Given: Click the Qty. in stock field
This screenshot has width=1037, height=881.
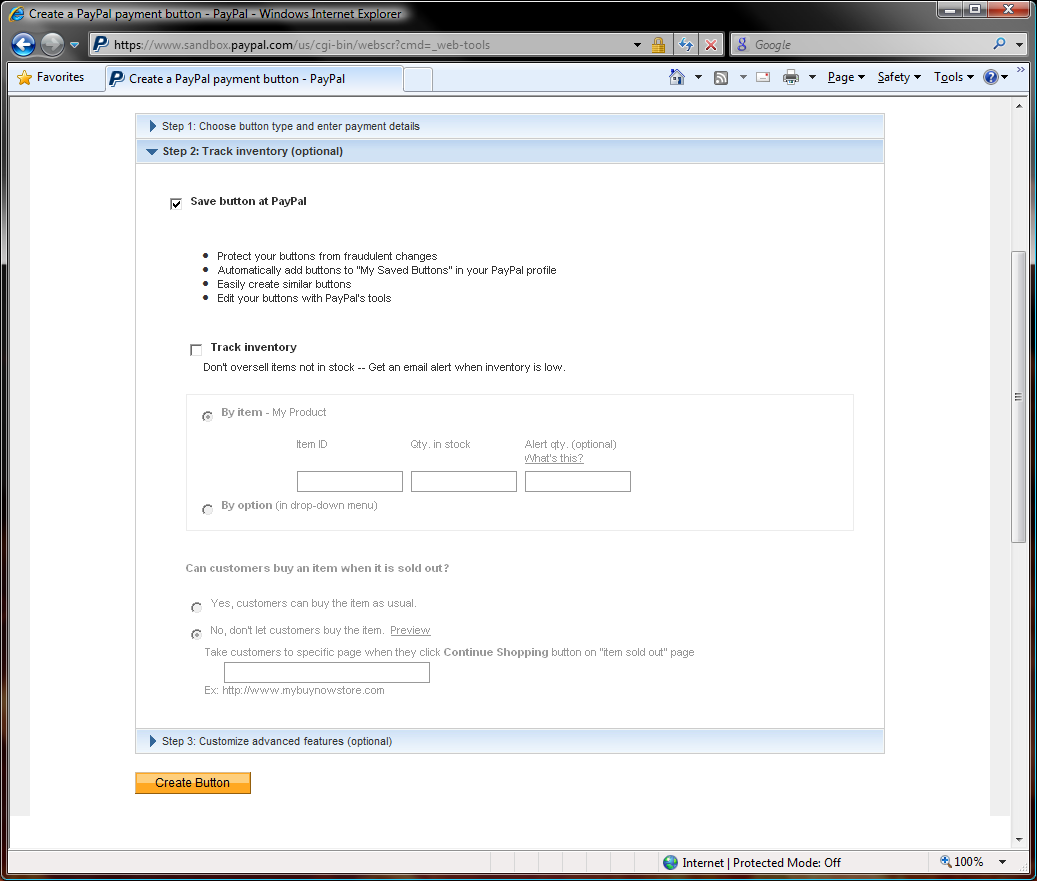Looking at the screenshot, I should pyautogui.click(x=464, y=482).
